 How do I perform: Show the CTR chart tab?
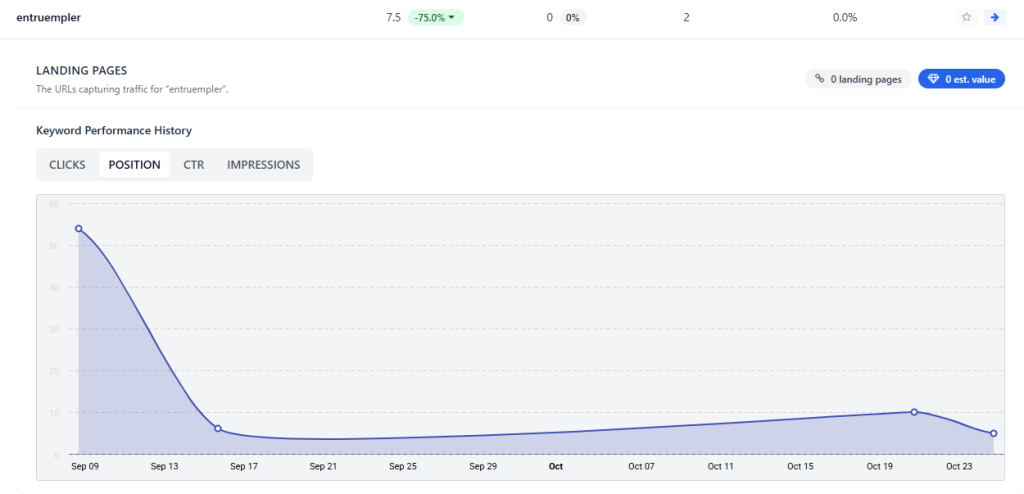(194, 165)
